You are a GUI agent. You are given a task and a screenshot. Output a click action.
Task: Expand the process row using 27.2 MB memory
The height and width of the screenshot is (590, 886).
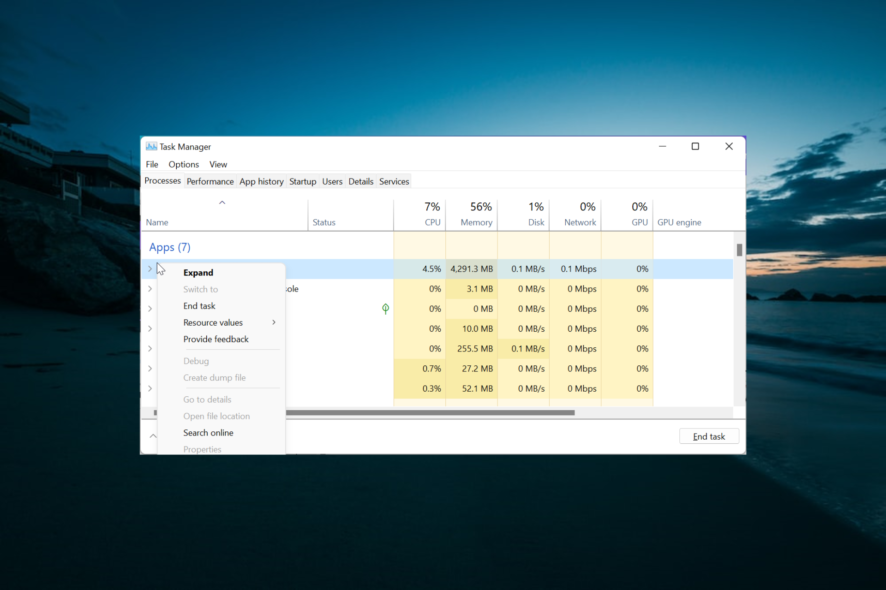pos(150,369)
